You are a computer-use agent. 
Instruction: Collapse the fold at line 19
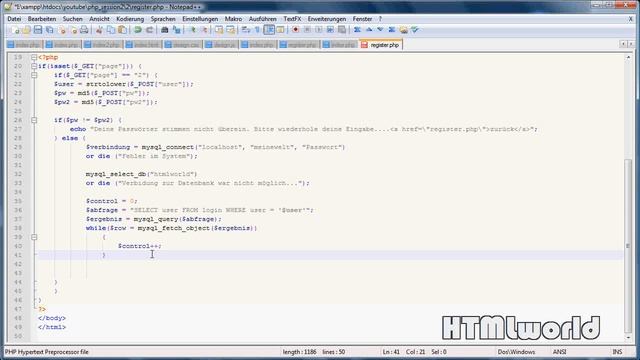coord(34,57)
